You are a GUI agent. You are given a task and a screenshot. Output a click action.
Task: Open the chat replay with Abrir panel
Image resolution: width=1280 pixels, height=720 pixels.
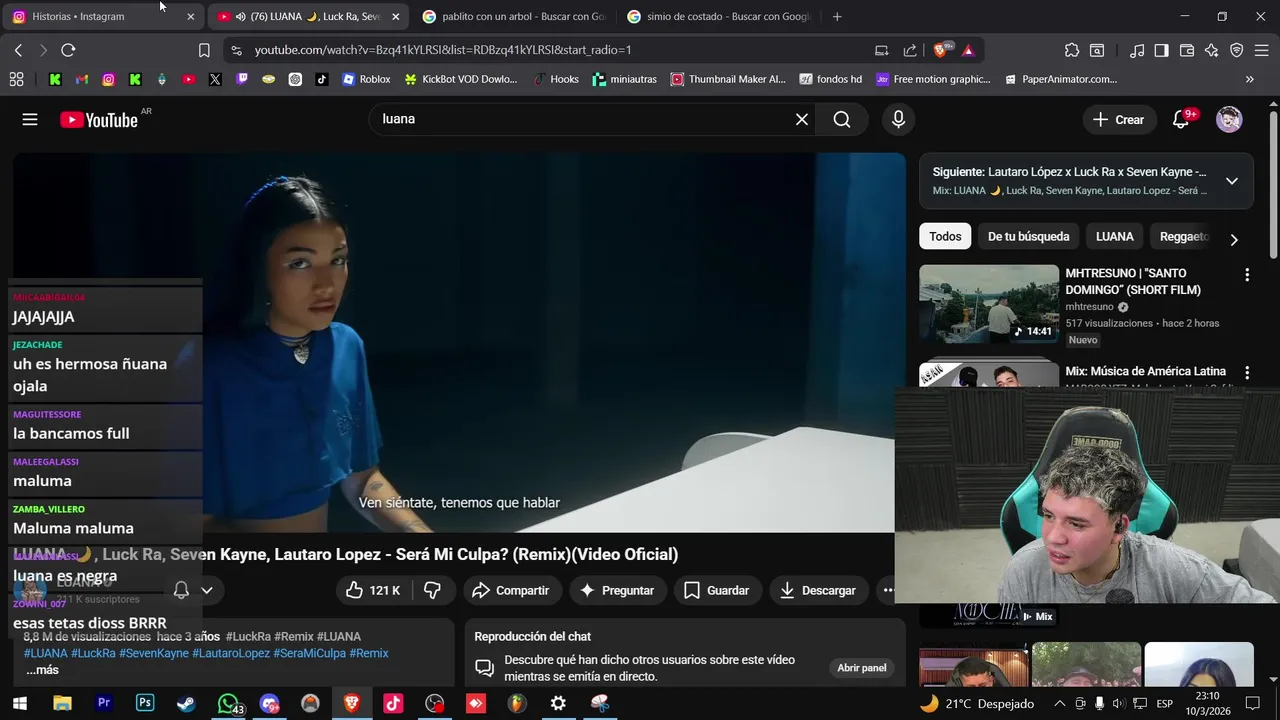861,668
